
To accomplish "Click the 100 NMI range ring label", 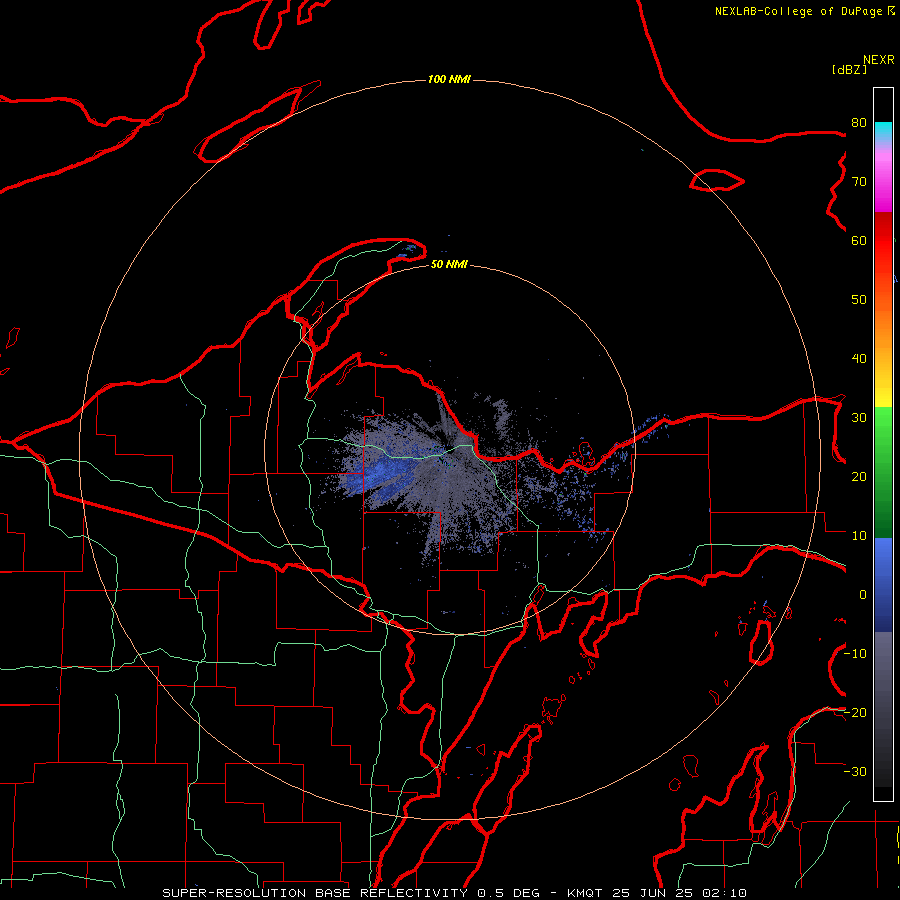I will coord(449,79).
